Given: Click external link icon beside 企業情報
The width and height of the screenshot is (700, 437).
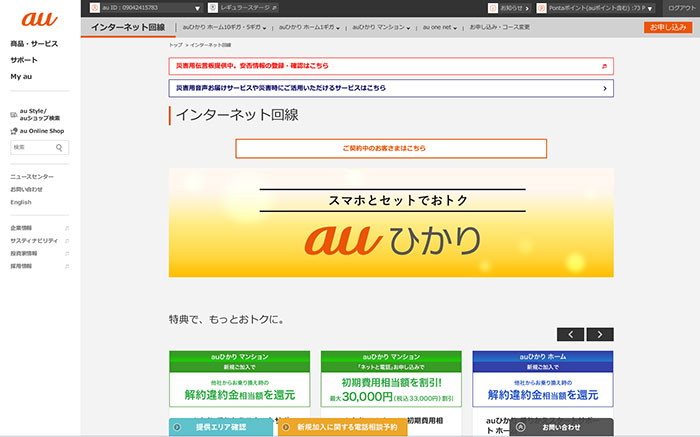Looking at the screenshot, I should (67, 228).
